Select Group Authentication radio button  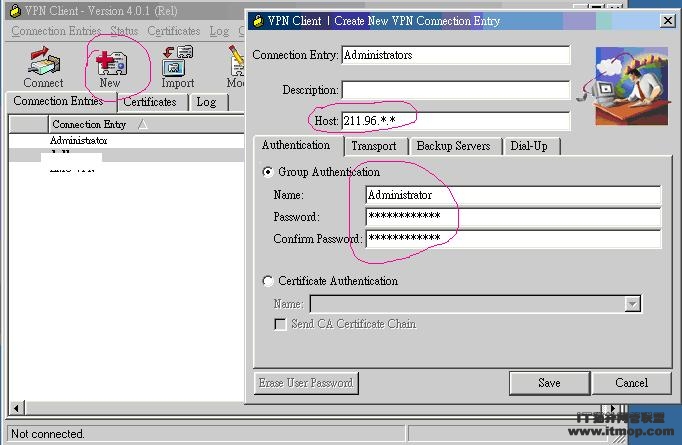click(x=268, y=172)
